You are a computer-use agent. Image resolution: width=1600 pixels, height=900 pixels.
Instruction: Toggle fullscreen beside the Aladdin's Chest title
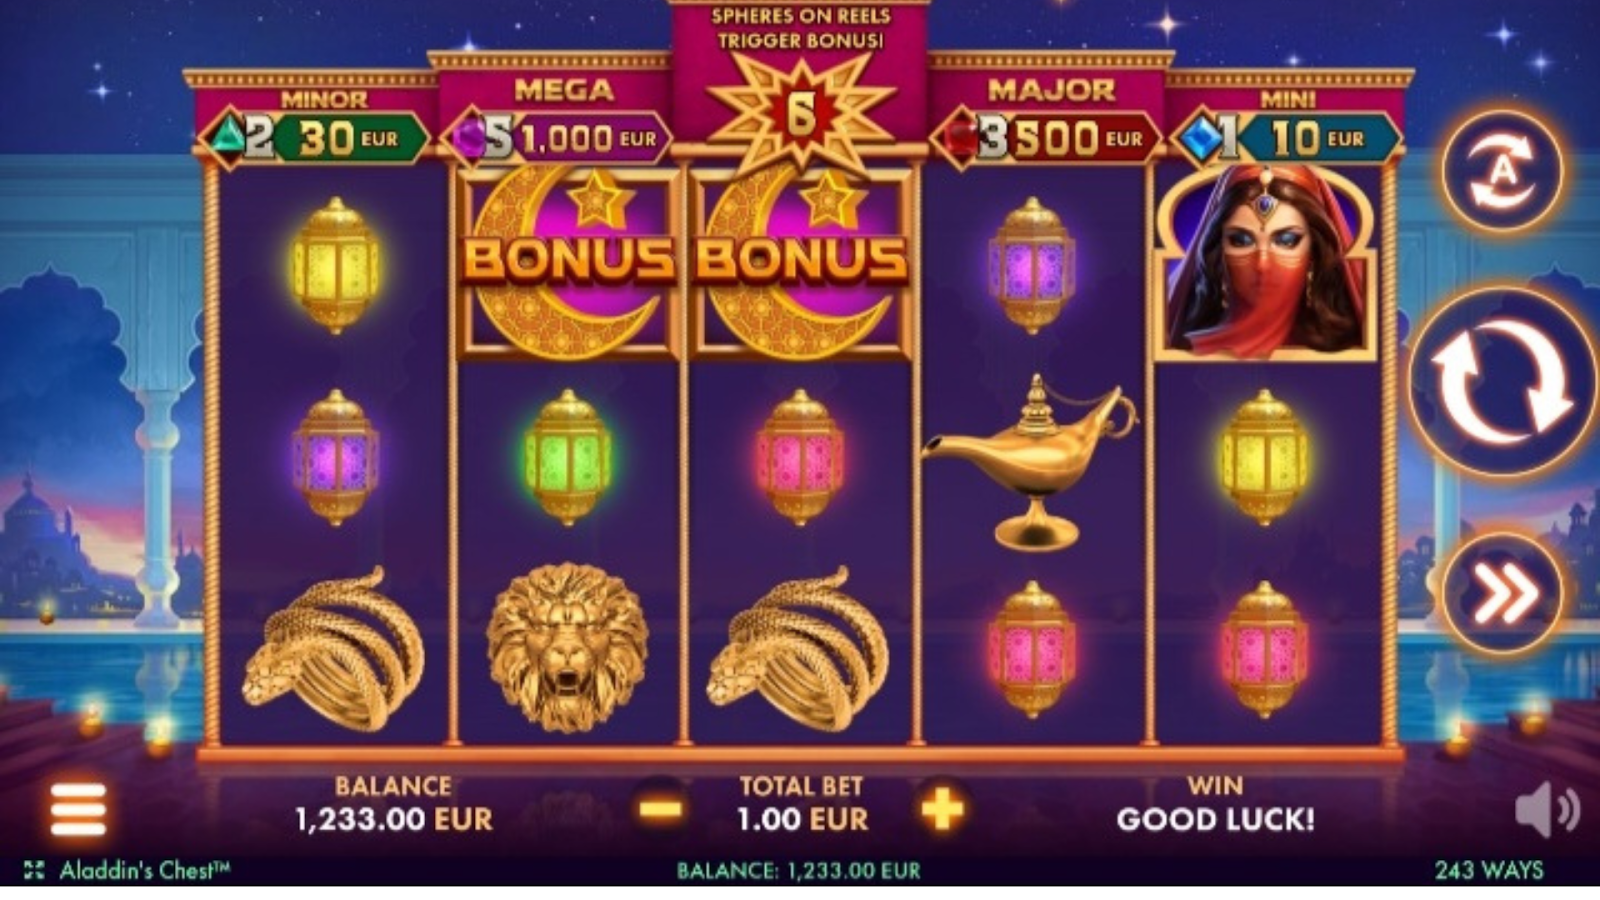(34, 870)
